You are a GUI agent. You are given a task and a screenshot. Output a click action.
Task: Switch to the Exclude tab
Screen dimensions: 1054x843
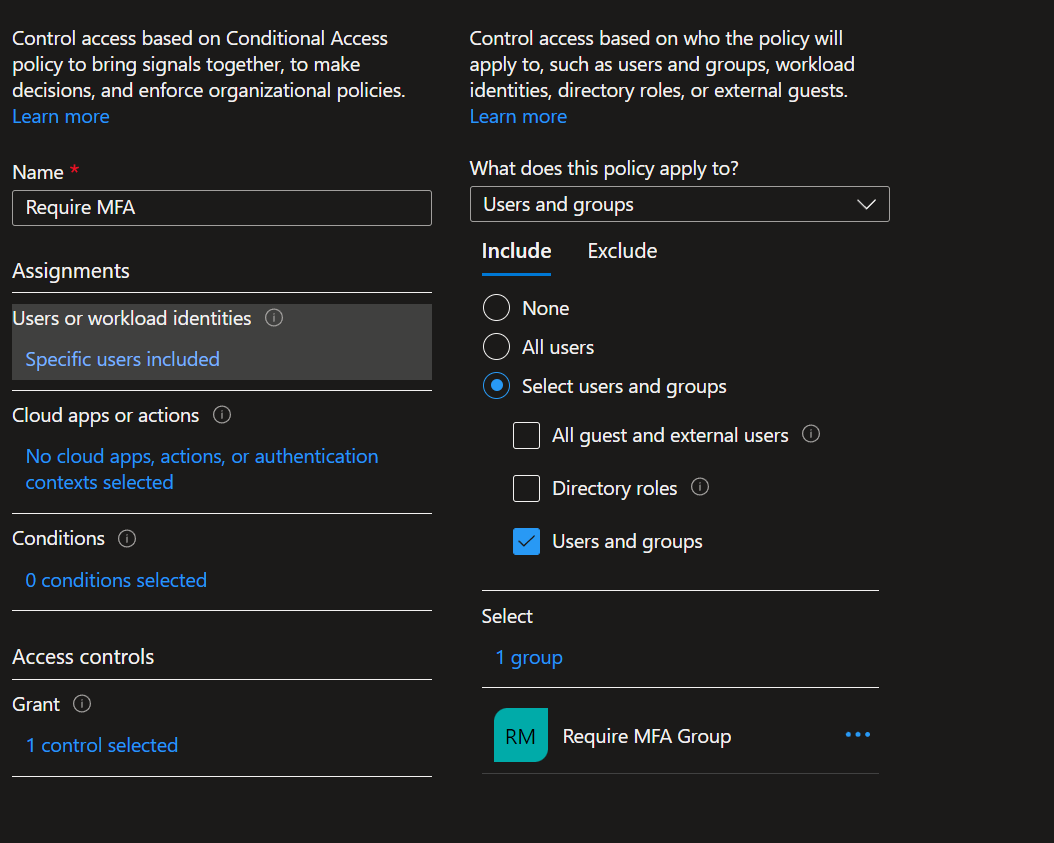point(622,251)
